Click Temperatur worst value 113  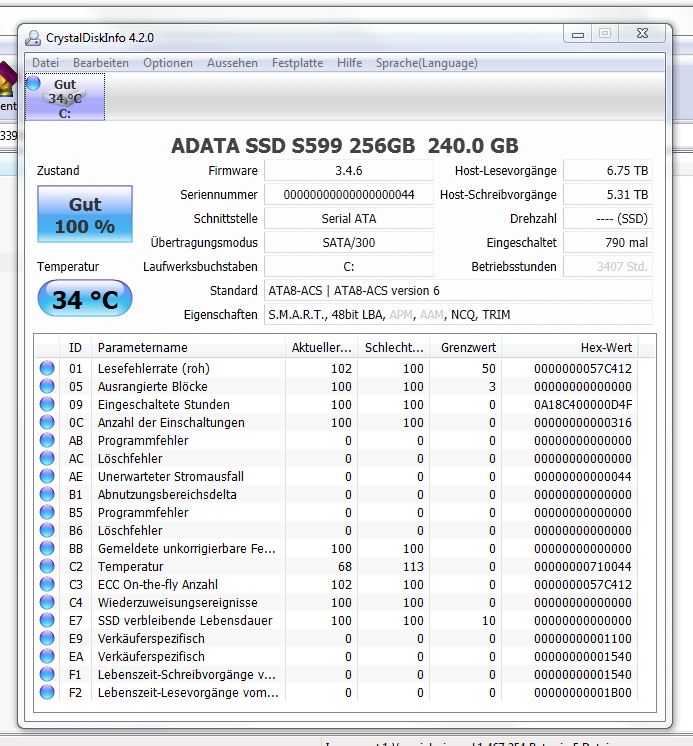(x=413, y=566)
